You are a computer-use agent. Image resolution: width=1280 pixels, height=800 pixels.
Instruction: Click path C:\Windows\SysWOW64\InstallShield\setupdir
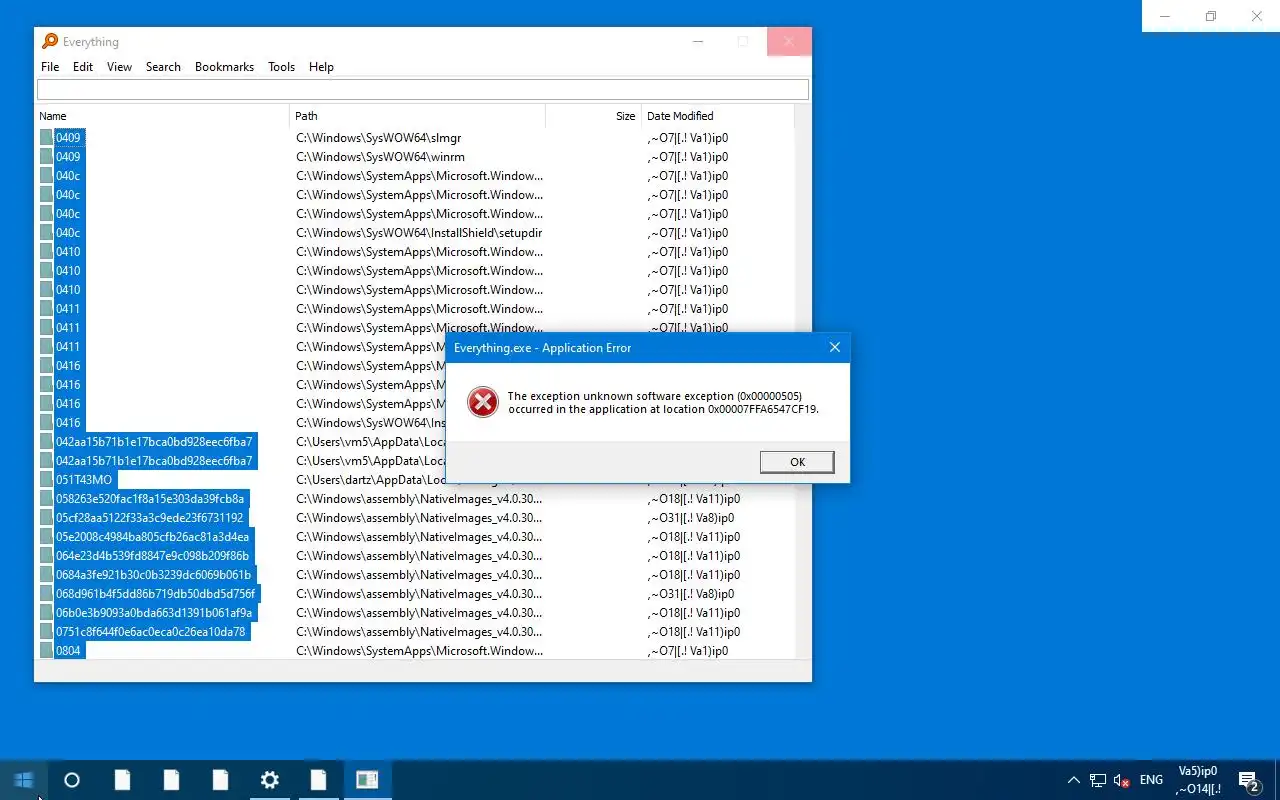pyautogui.click(x=419, y=233)
